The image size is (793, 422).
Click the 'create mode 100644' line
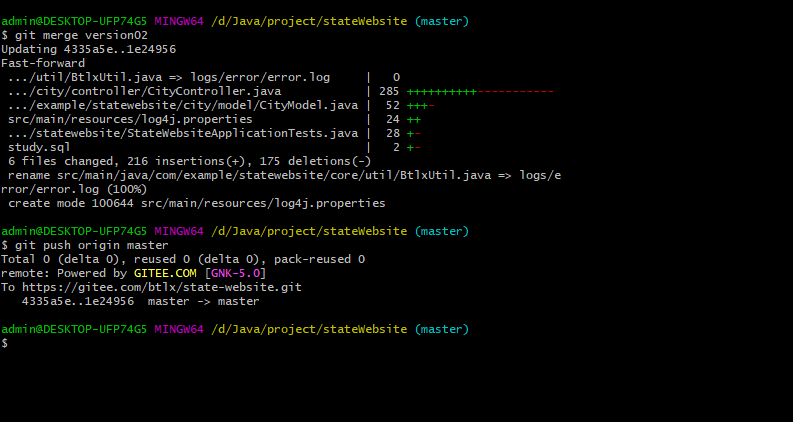(196, 202)
